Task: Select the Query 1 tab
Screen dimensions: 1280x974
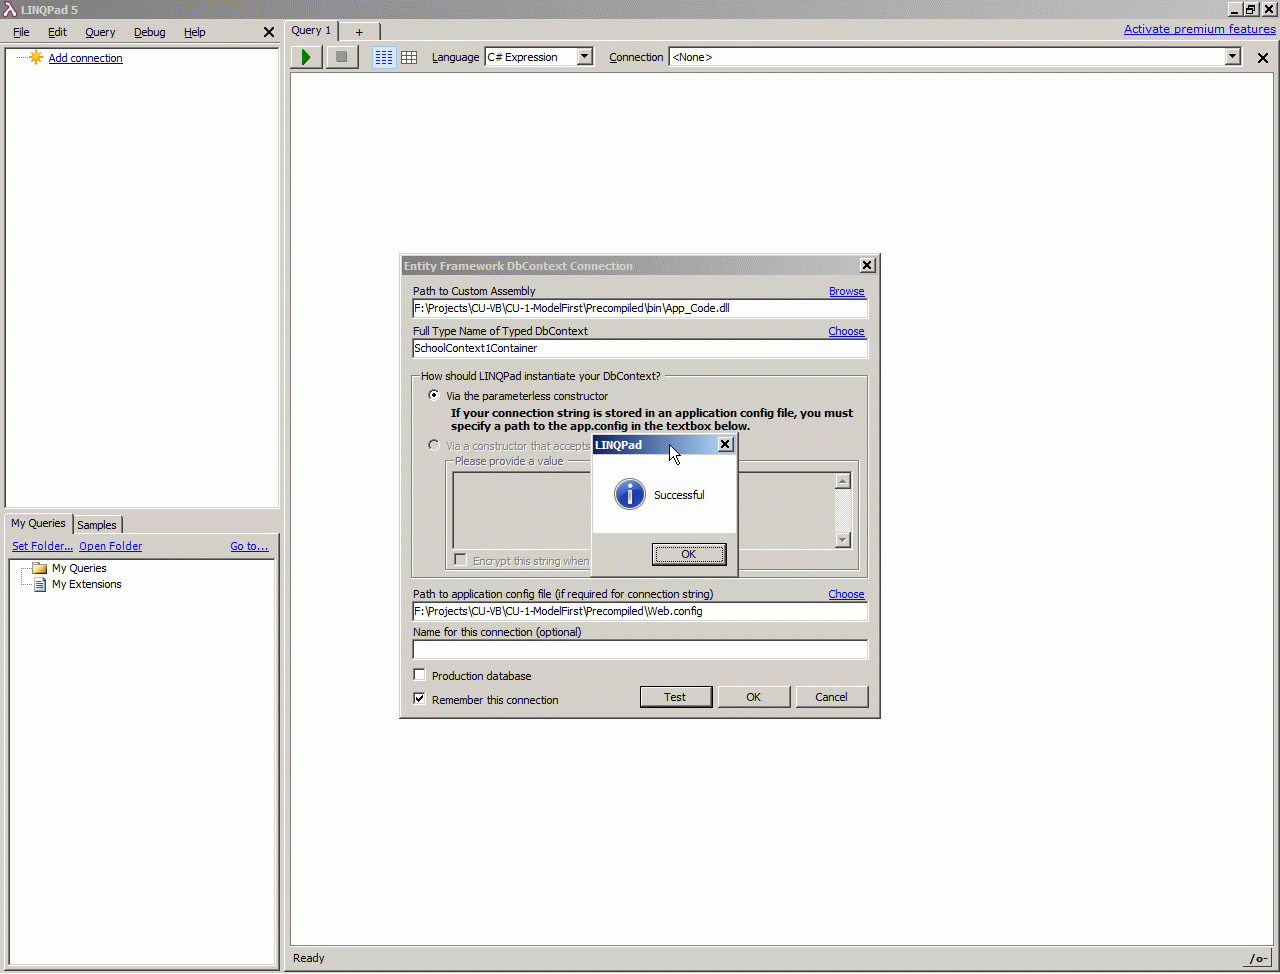Action: point(312,31)
